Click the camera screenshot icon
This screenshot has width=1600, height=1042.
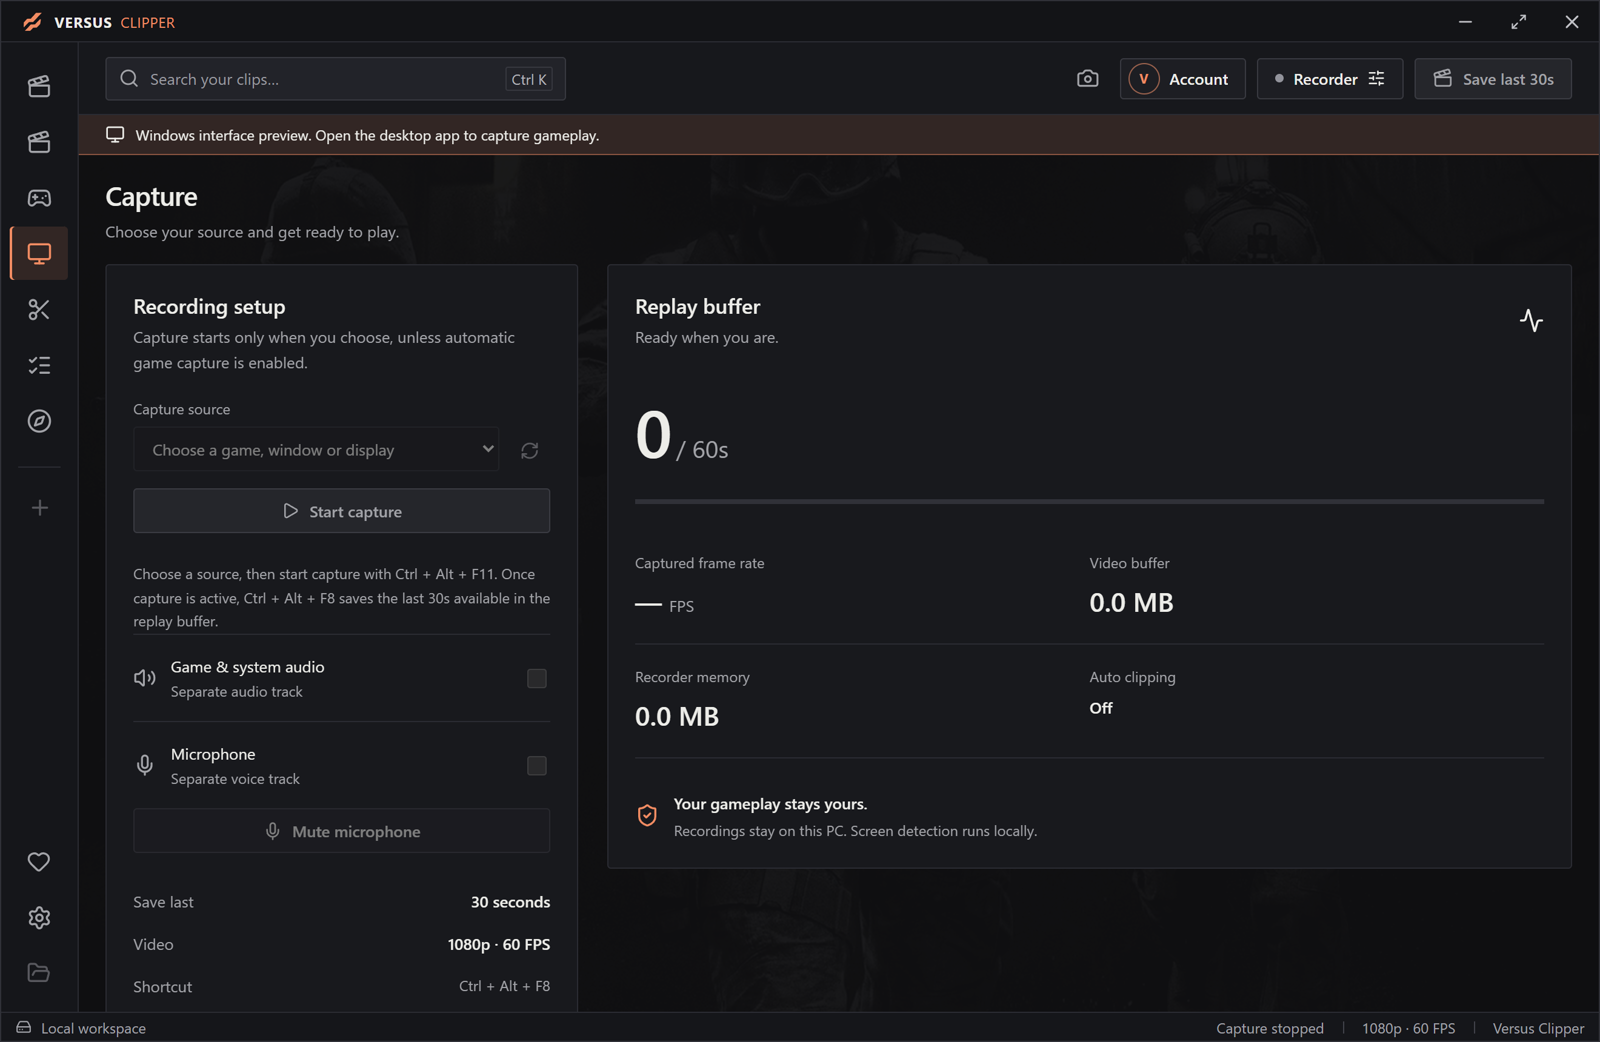1087,79
